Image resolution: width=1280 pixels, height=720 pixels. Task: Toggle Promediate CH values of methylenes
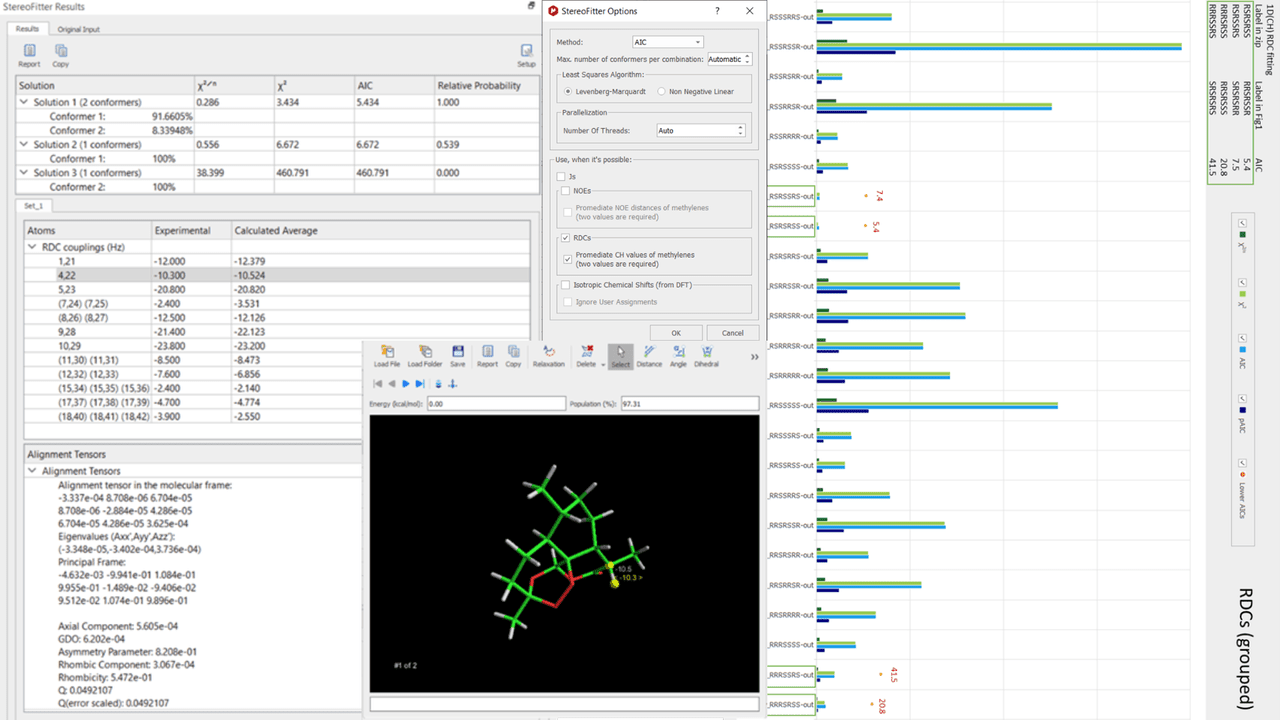[x=568, y=259]
